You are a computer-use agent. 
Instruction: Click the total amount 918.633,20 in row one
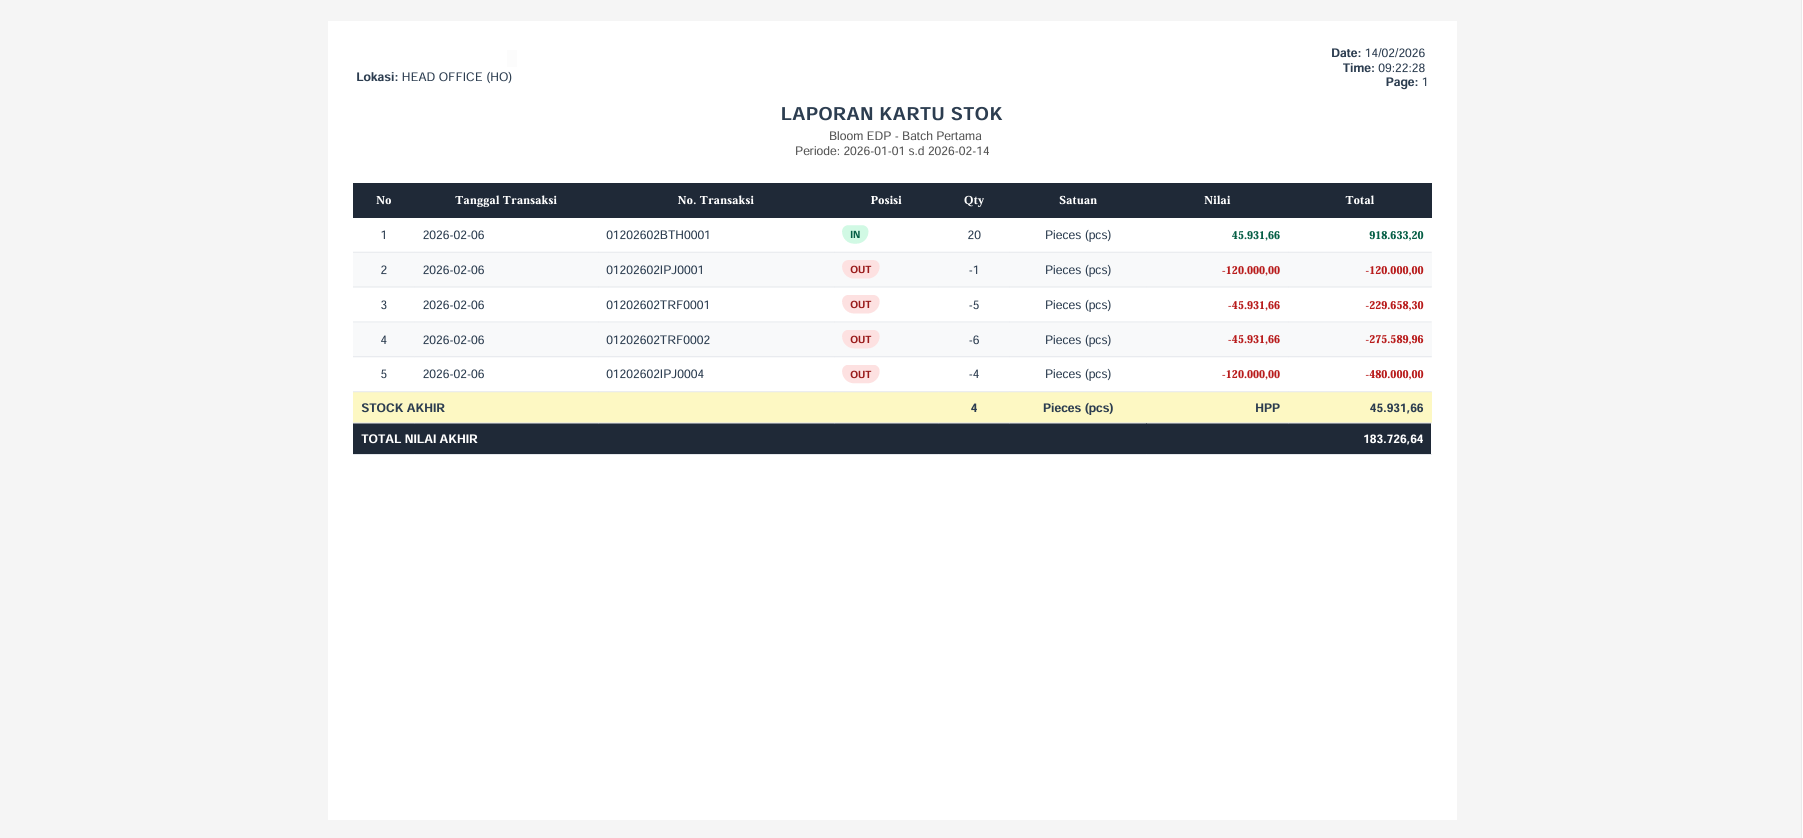pos(1395,235)
